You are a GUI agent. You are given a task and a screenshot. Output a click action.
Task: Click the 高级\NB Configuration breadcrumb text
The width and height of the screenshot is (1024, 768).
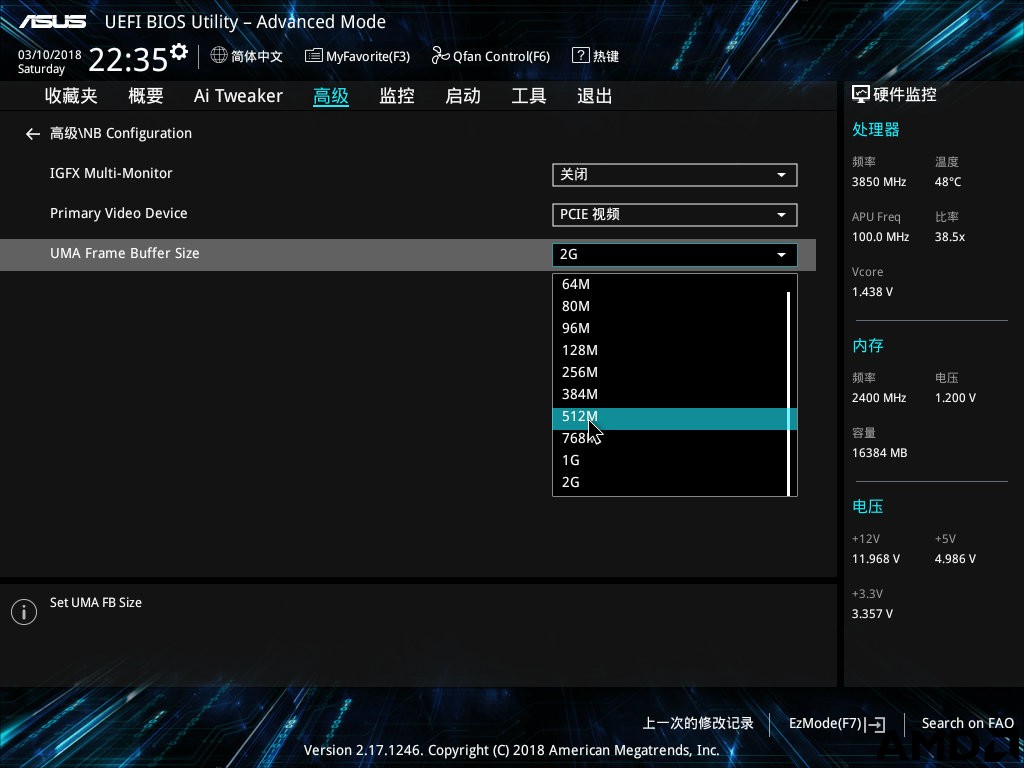[x=121, y=133]
